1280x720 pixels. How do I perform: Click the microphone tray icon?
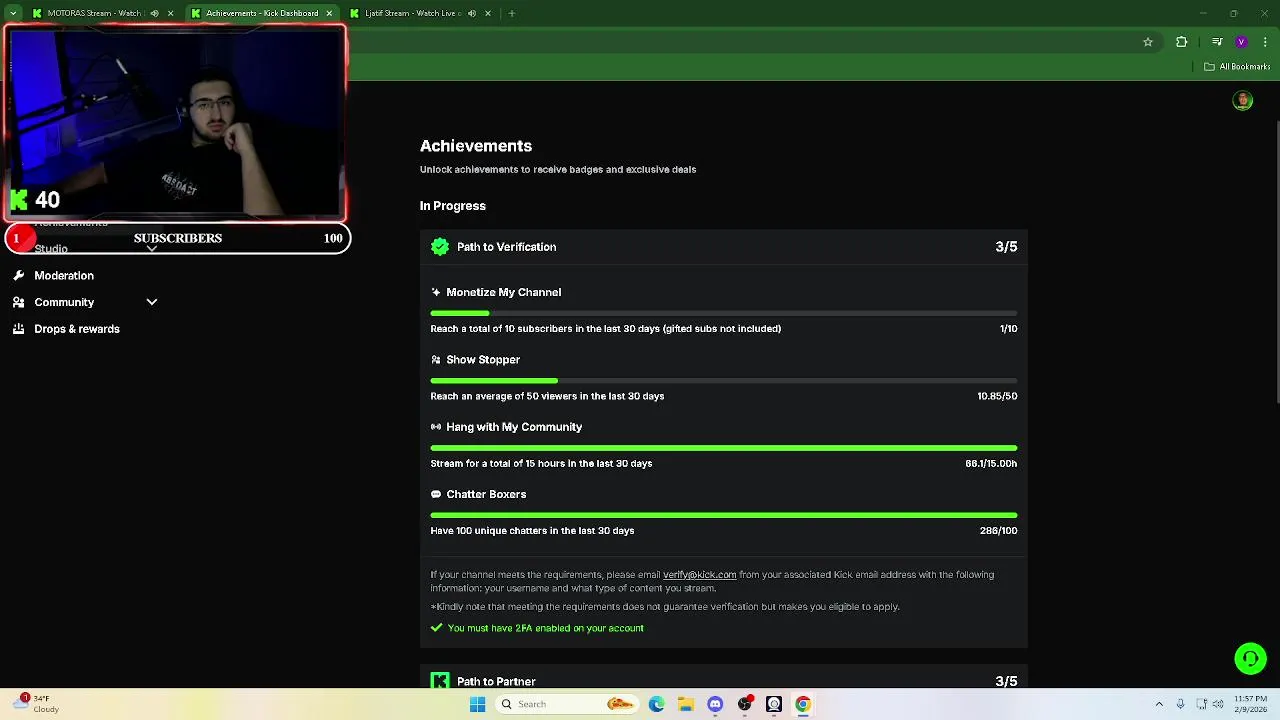(x=1181, y=704)
